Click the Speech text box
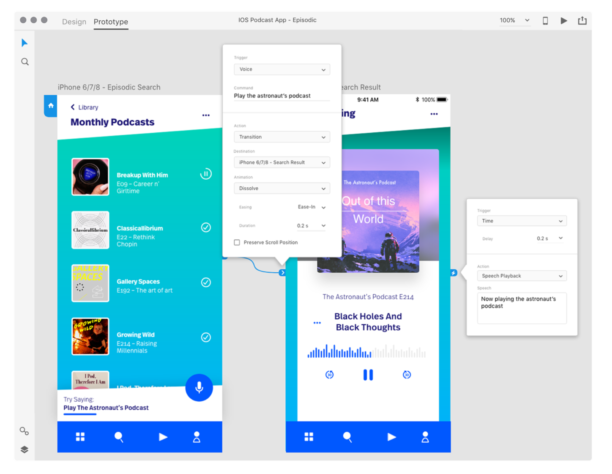Viewport: 612px width, 474px height. pyautogui.click(x=522, y=308)
